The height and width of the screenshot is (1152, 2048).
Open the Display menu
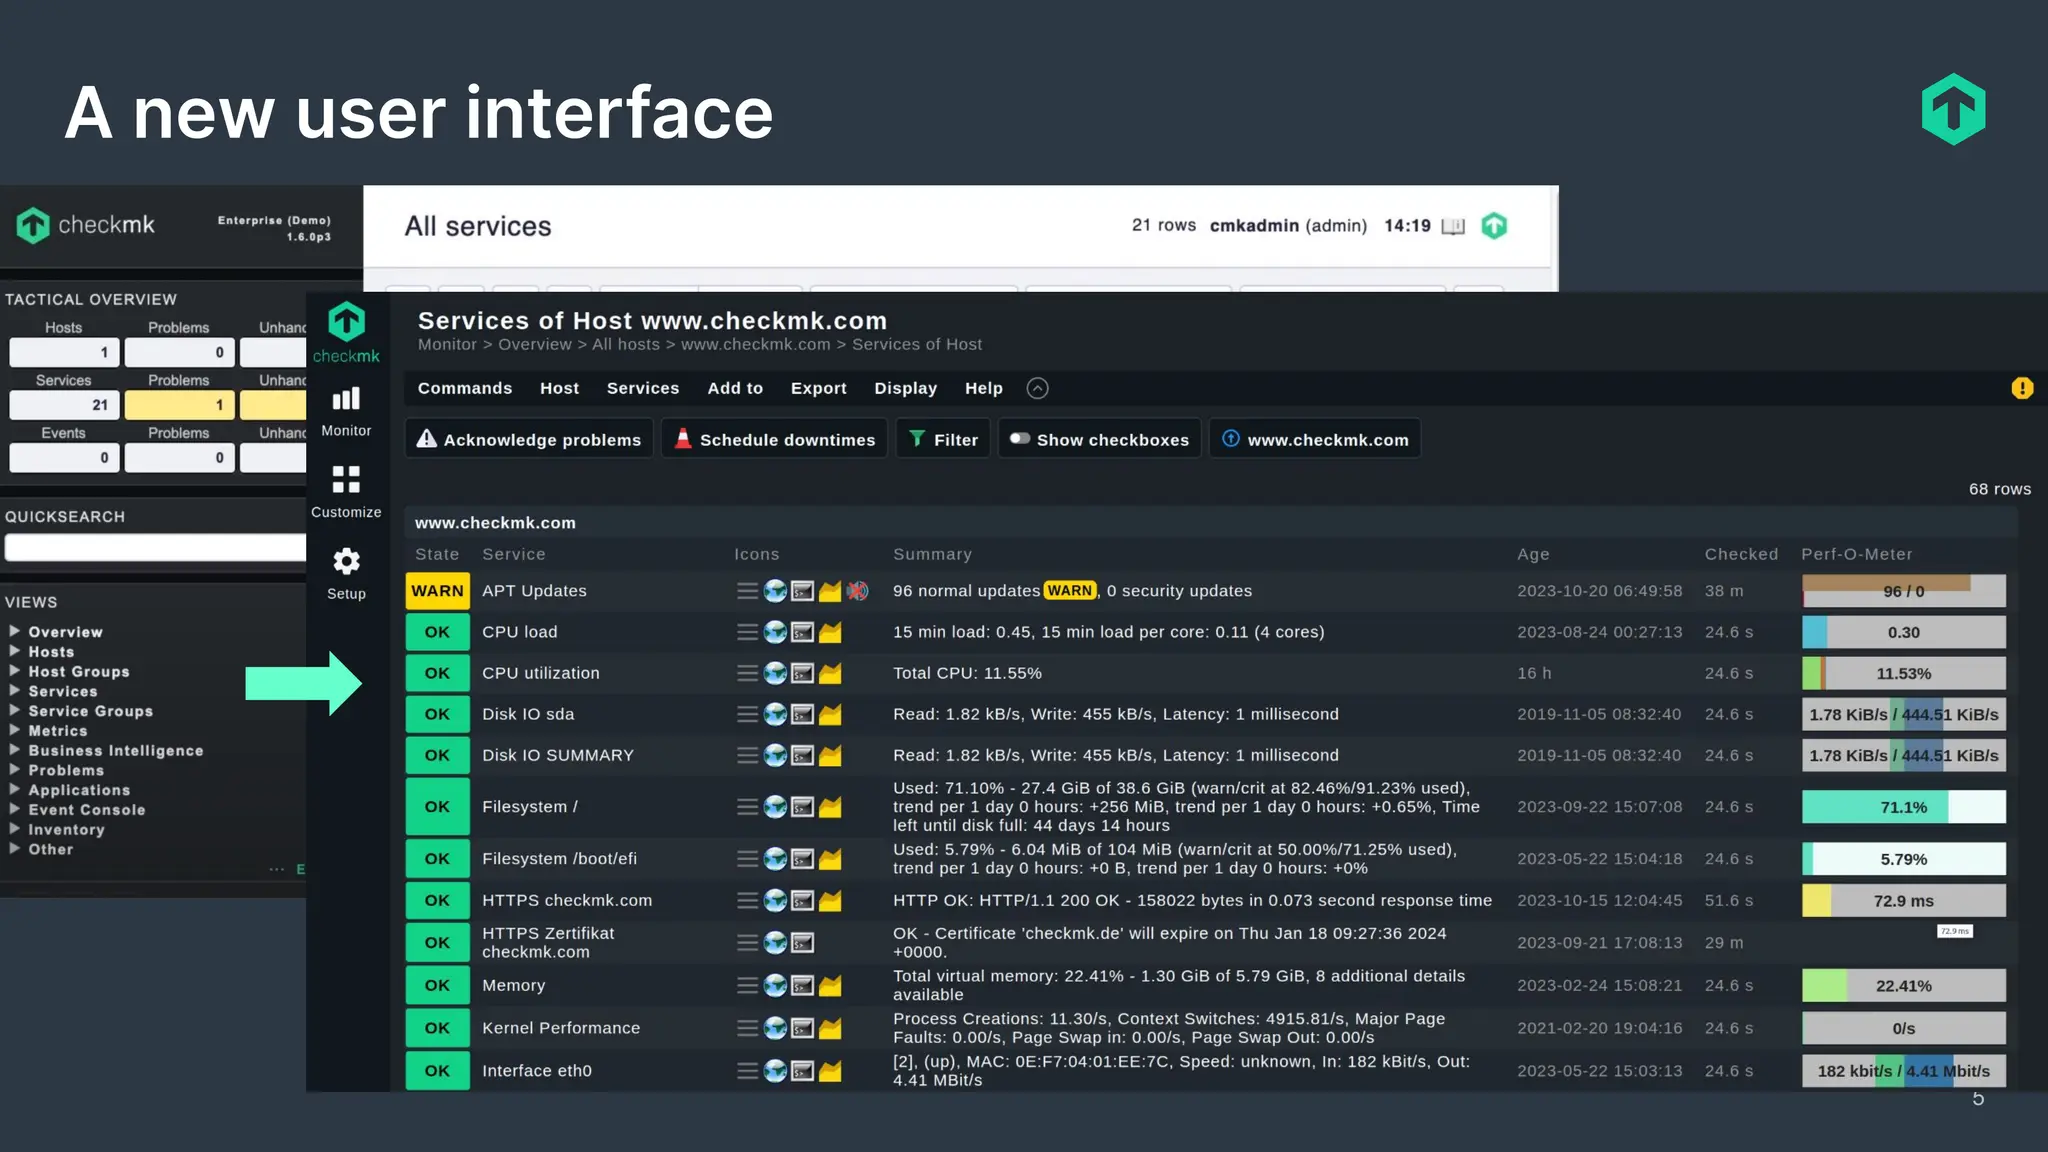[906, 388]
